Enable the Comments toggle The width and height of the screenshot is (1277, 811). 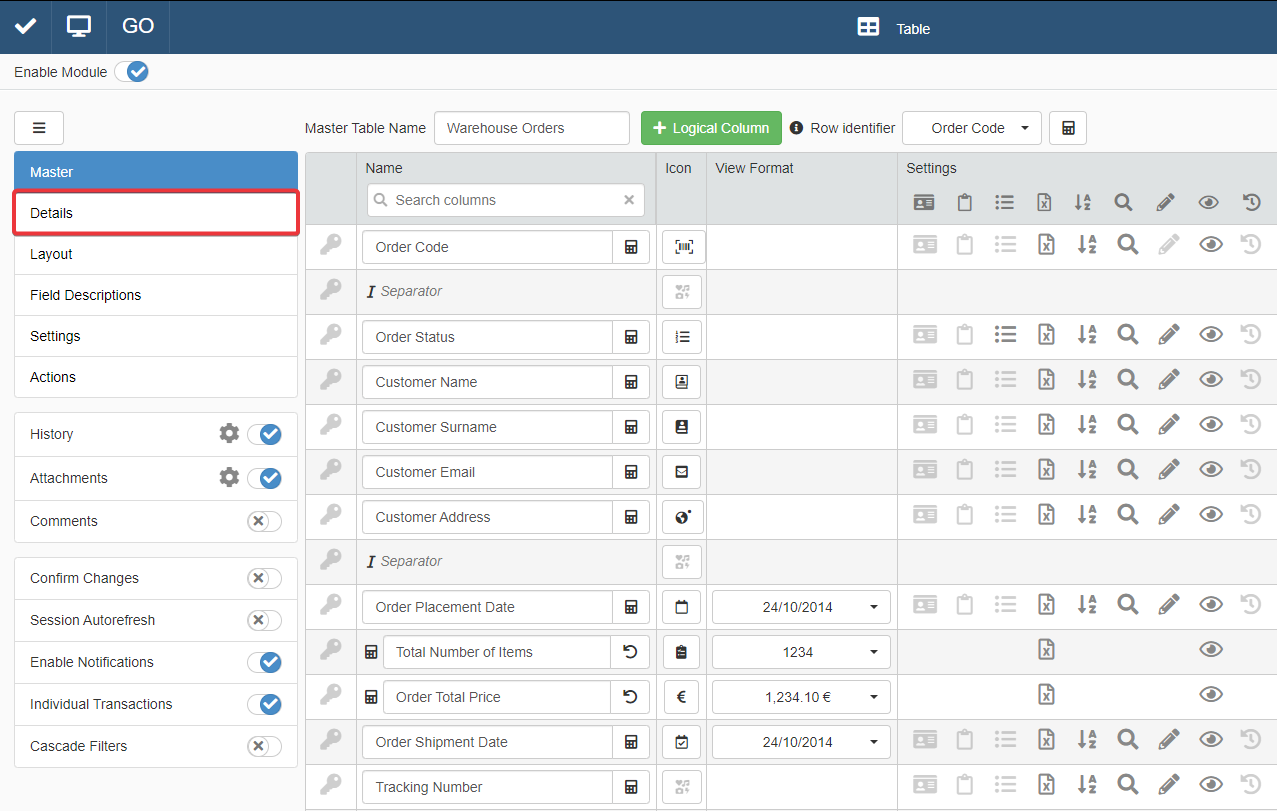[x=264, y=521]
